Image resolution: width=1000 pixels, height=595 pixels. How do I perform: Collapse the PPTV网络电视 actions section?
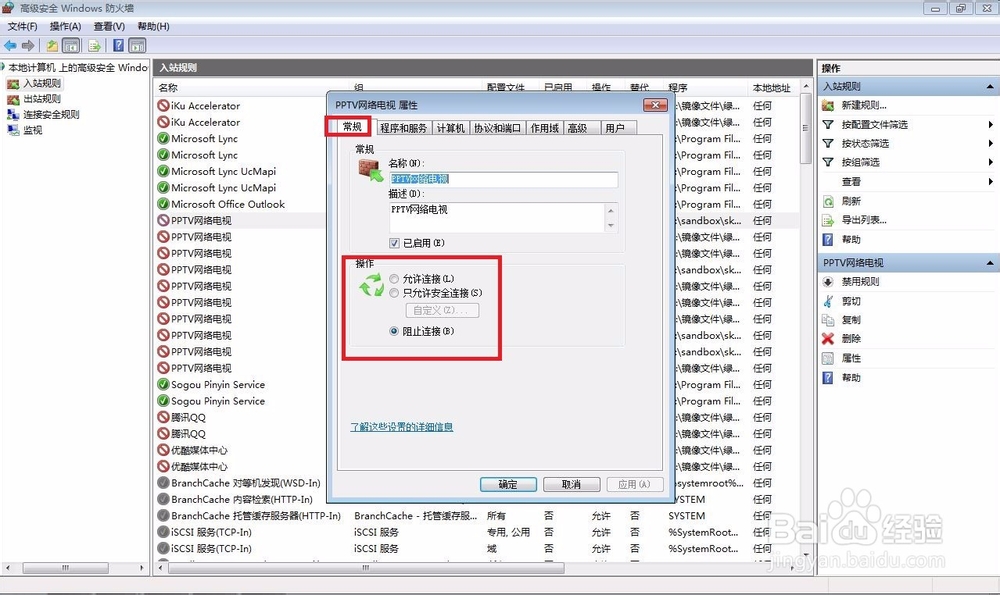point(990,263)
